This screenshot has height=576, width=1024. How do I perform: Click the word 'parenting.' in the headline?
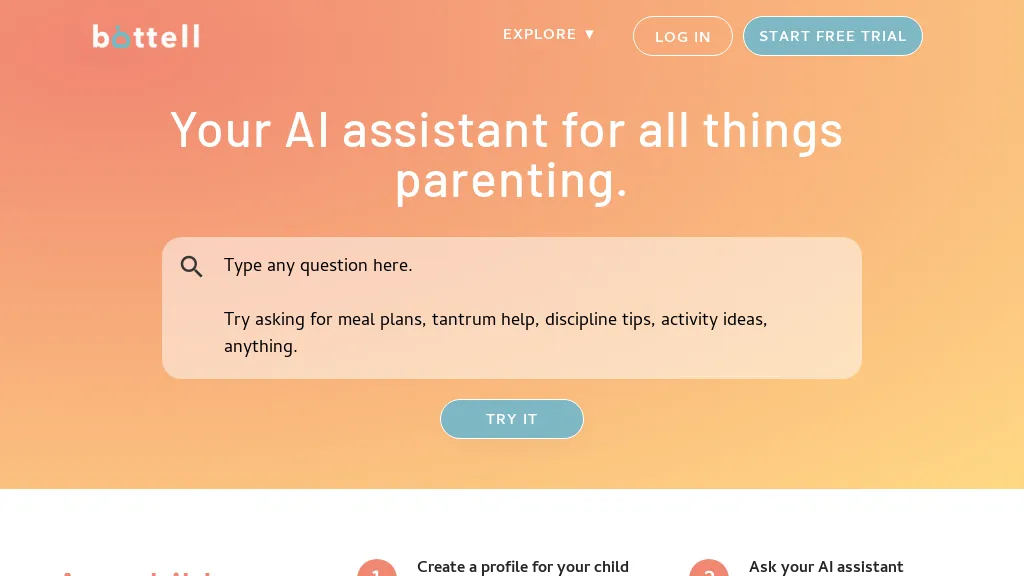511,181
